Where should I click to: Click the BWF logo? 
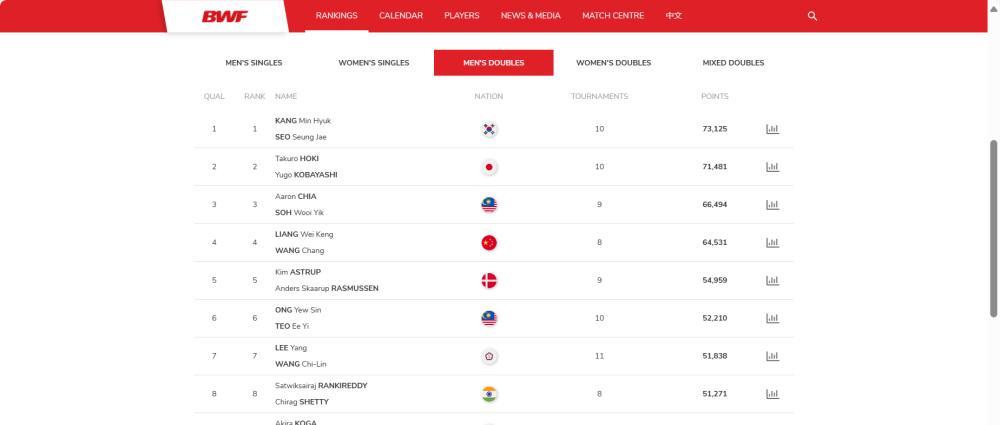[x=224, y=16]
